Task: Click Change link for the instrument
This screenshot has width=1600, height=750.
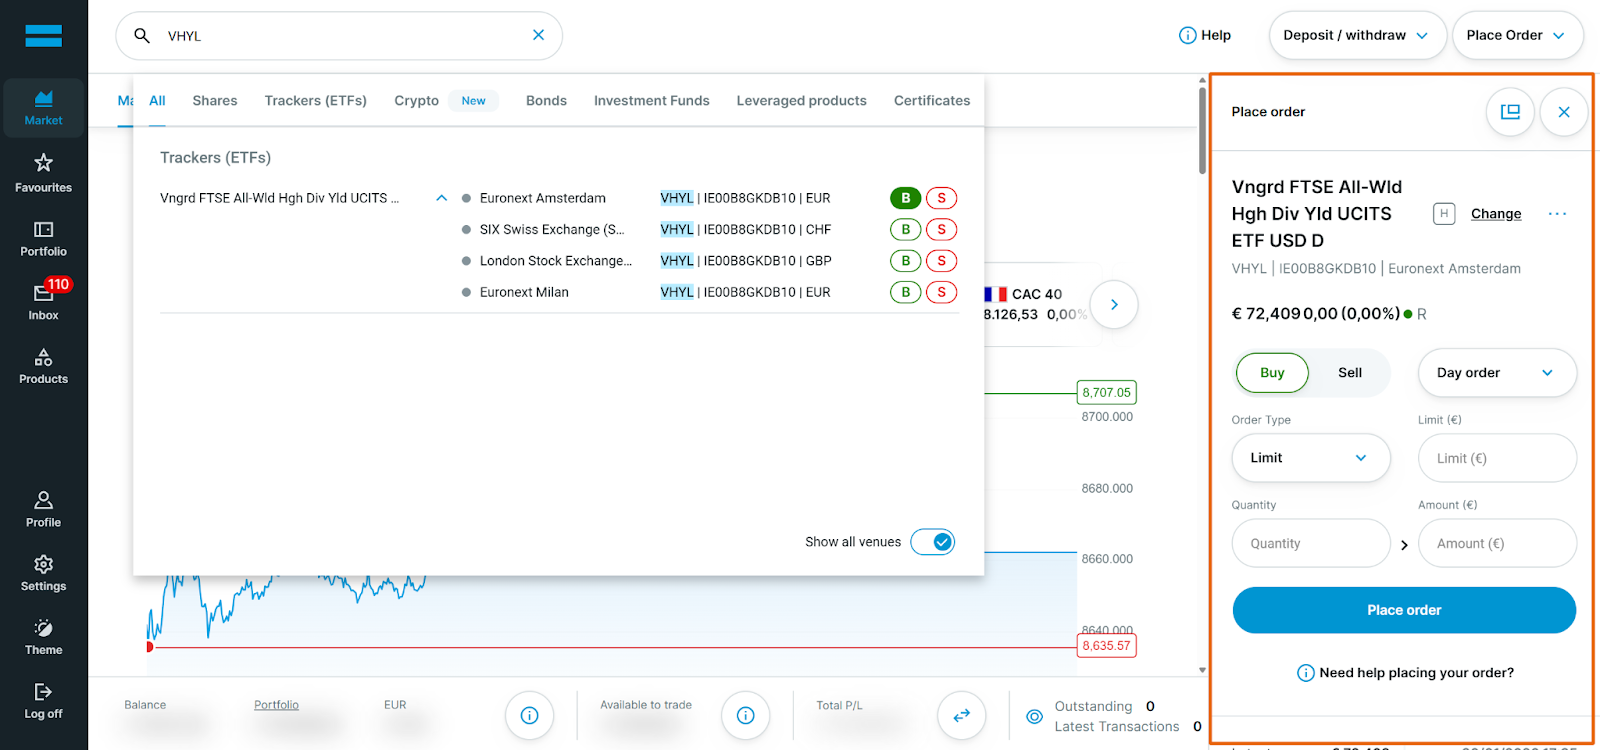Action: pyautogui.click(x=1496, y=214)
